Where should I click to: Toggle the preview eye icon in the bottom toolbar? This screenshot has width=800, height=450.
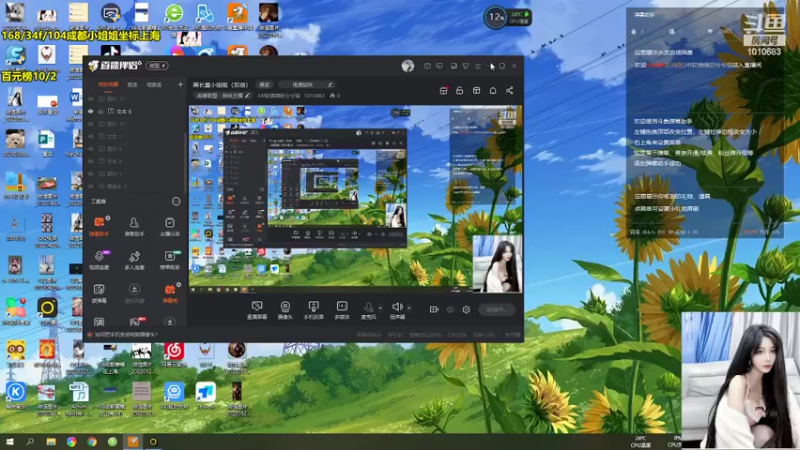click(x=450, y=309)
